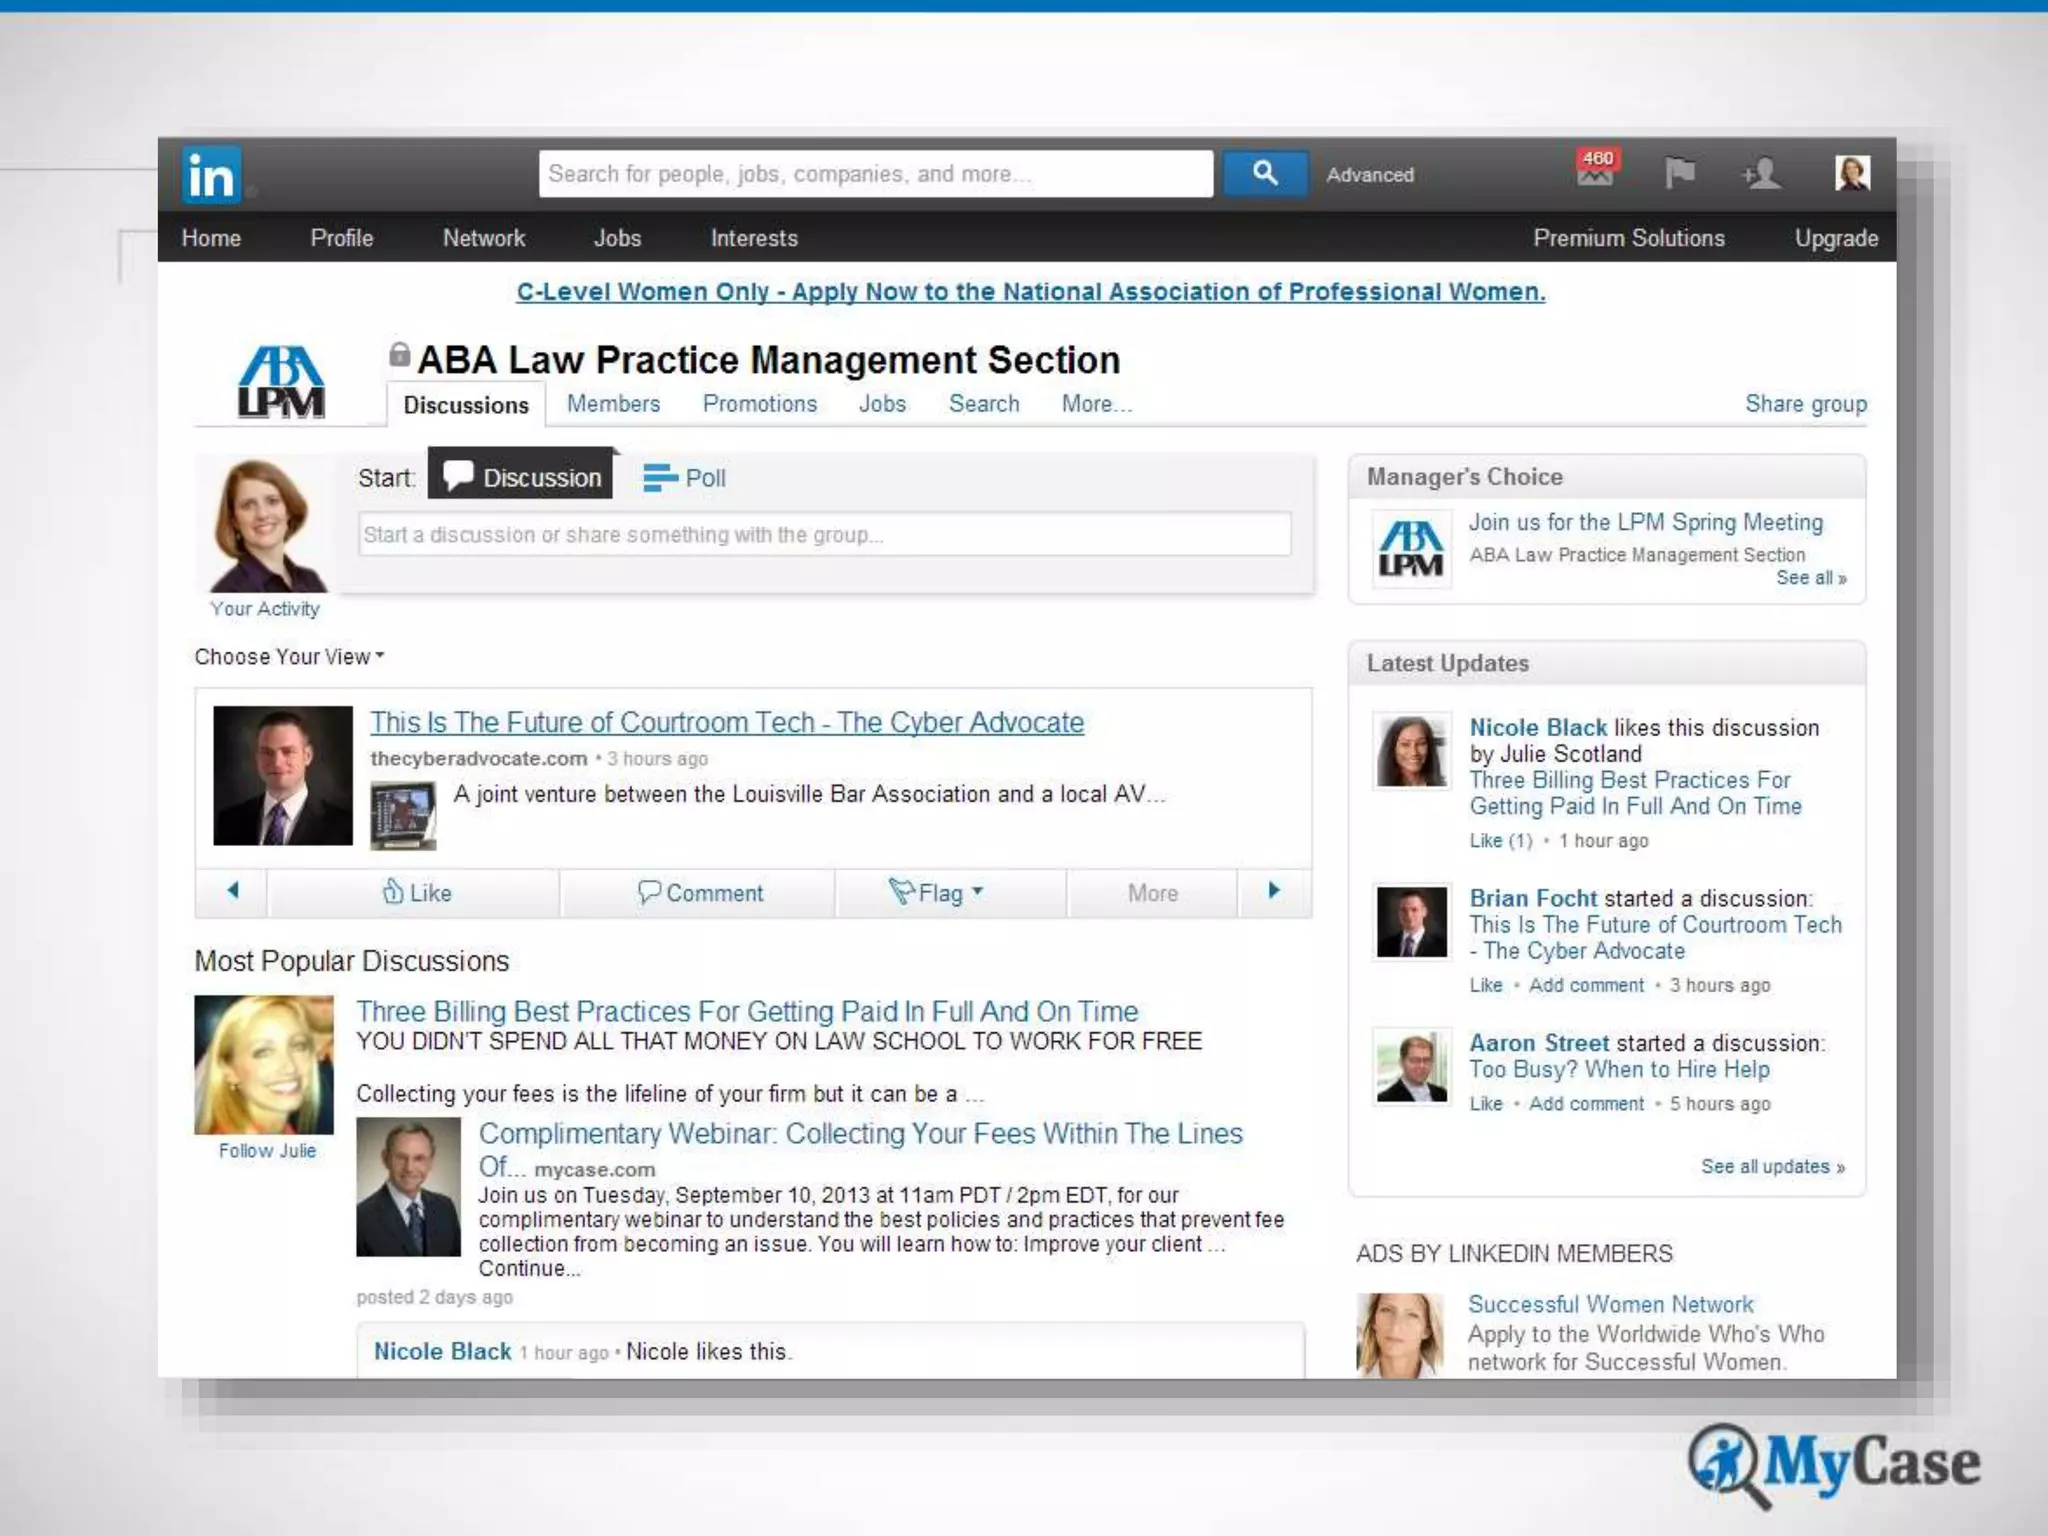Open the Interests menu in navigation bar

click(754, 238)
